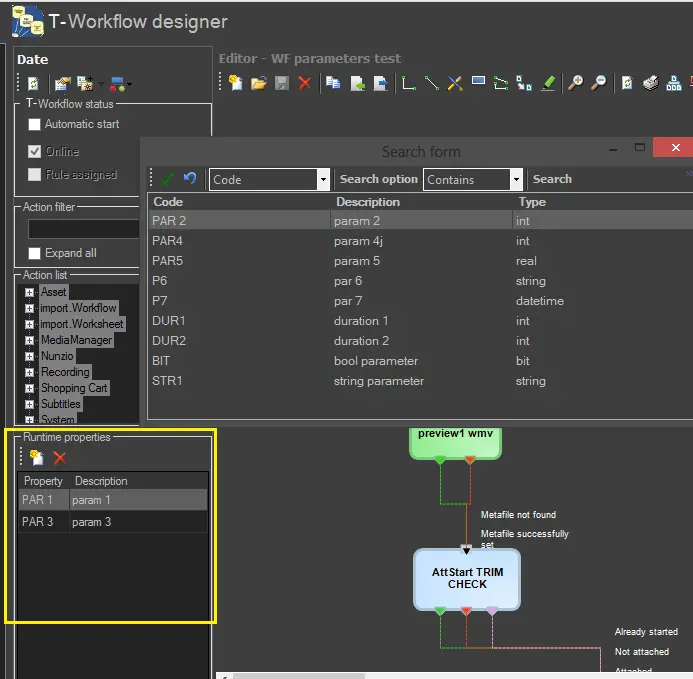Open the Contains search option dropdown
Image resolution: width=693 pixels, height=679 pixels.
516,180
